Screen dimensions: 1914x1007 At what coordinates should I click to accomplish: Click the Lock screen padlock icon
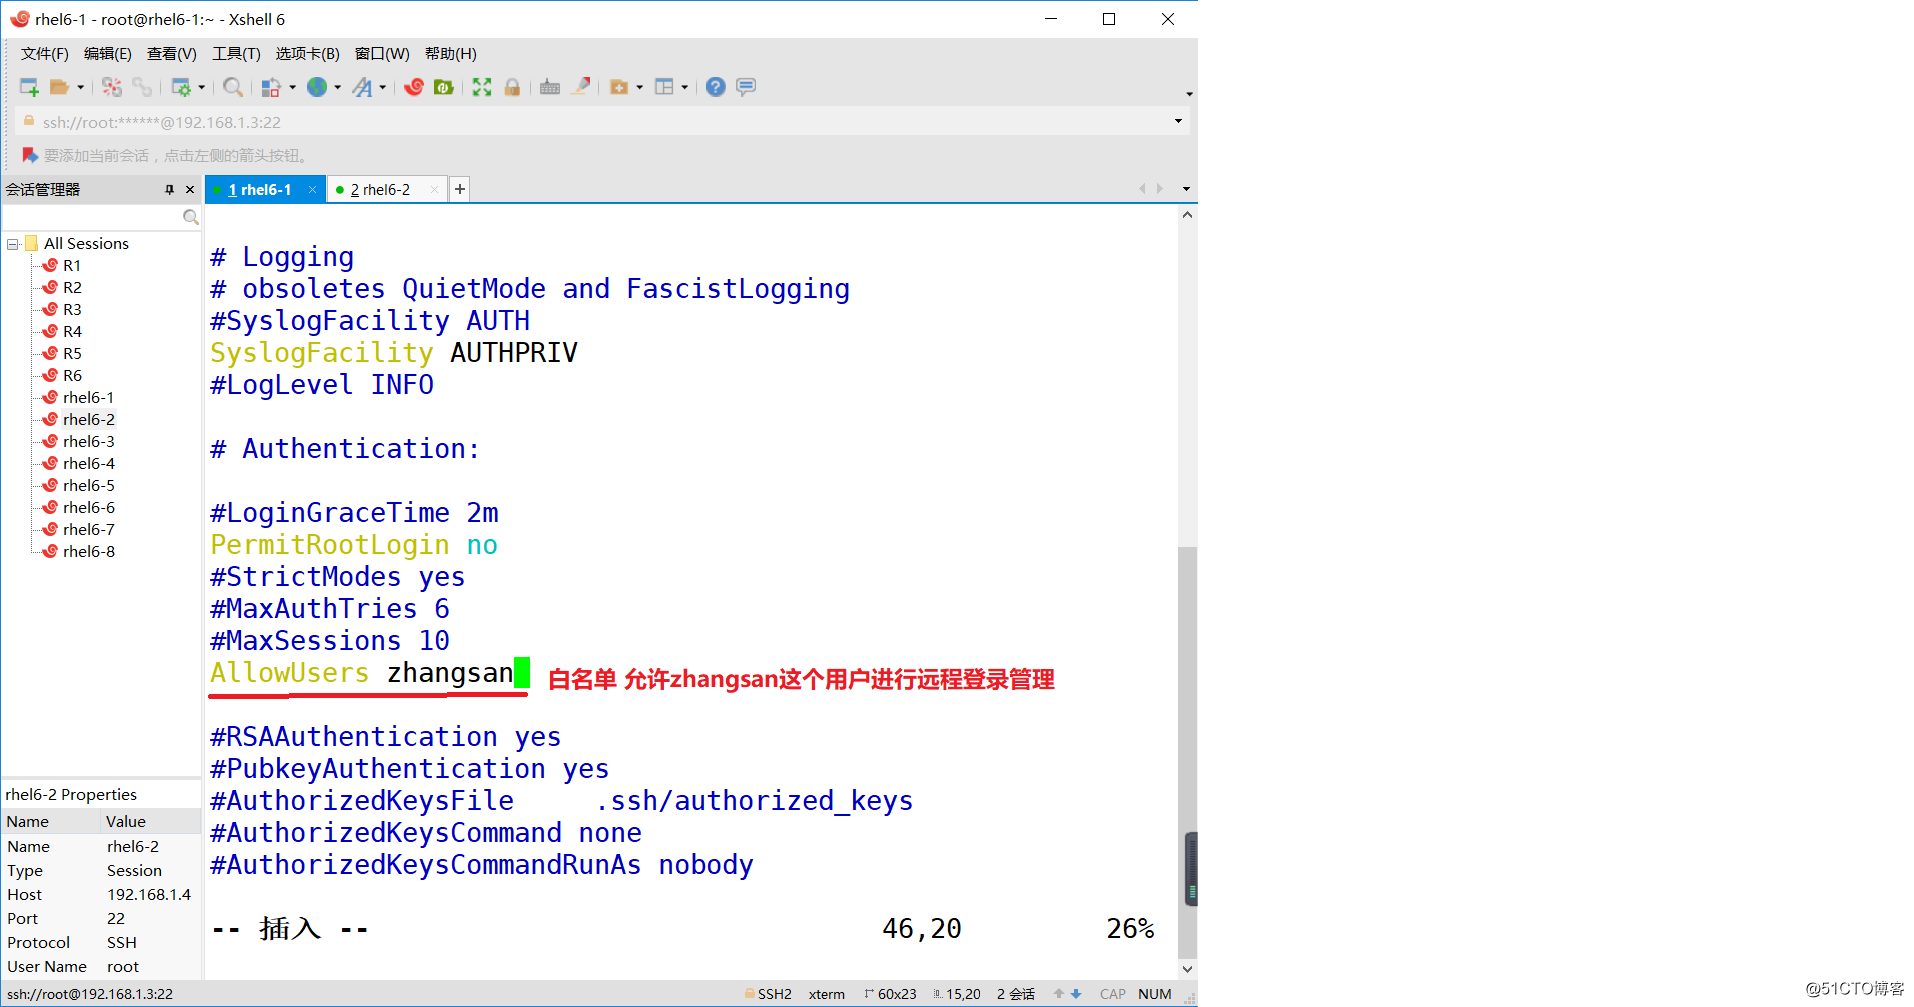tap(512, 87)
